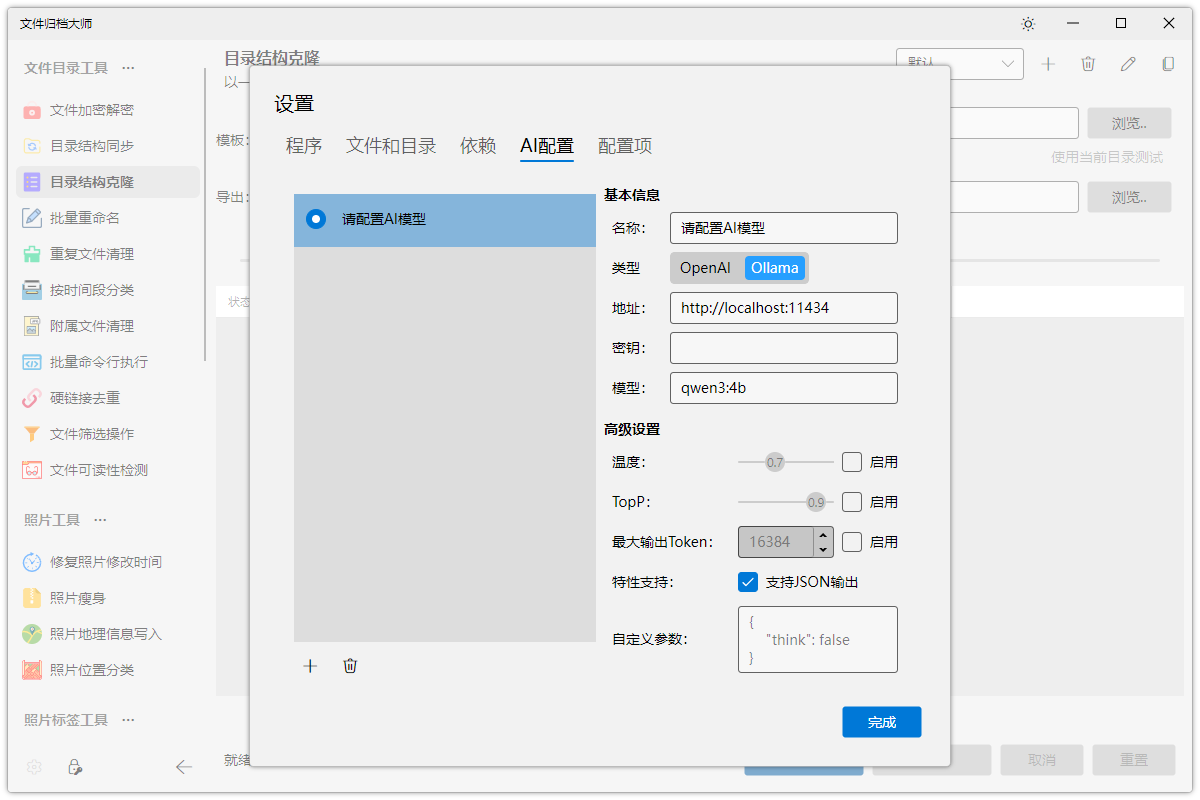Switch to the 配置项 tab

[x=624, y=145]
